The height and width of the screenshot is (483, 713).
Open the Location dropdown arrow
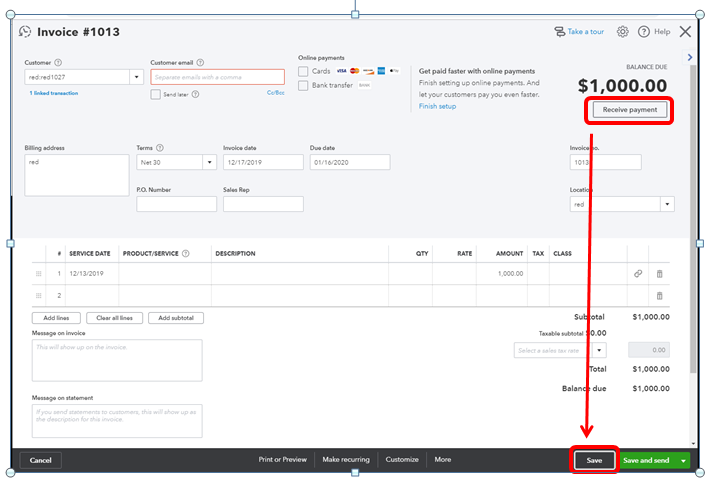(667, 204)
